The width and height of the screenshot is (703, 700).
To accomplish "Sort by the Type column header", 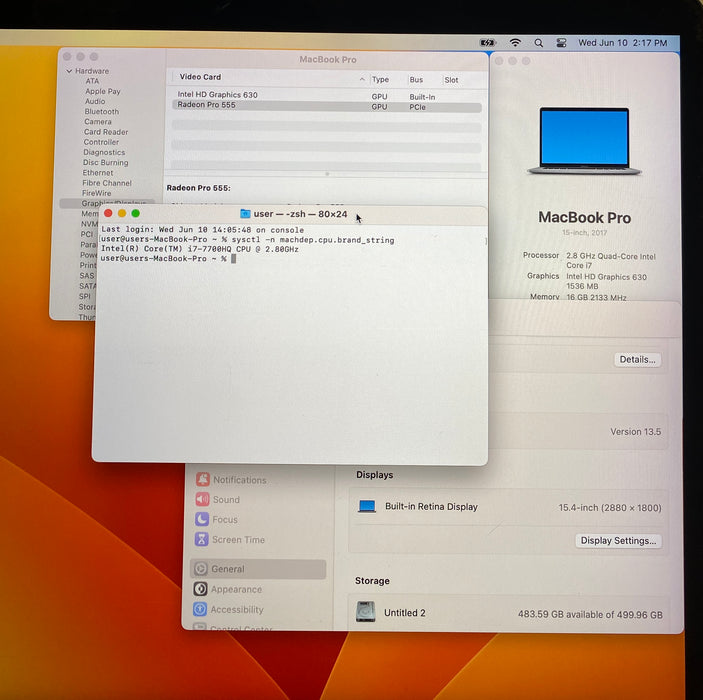I will (x=380, y=79).
